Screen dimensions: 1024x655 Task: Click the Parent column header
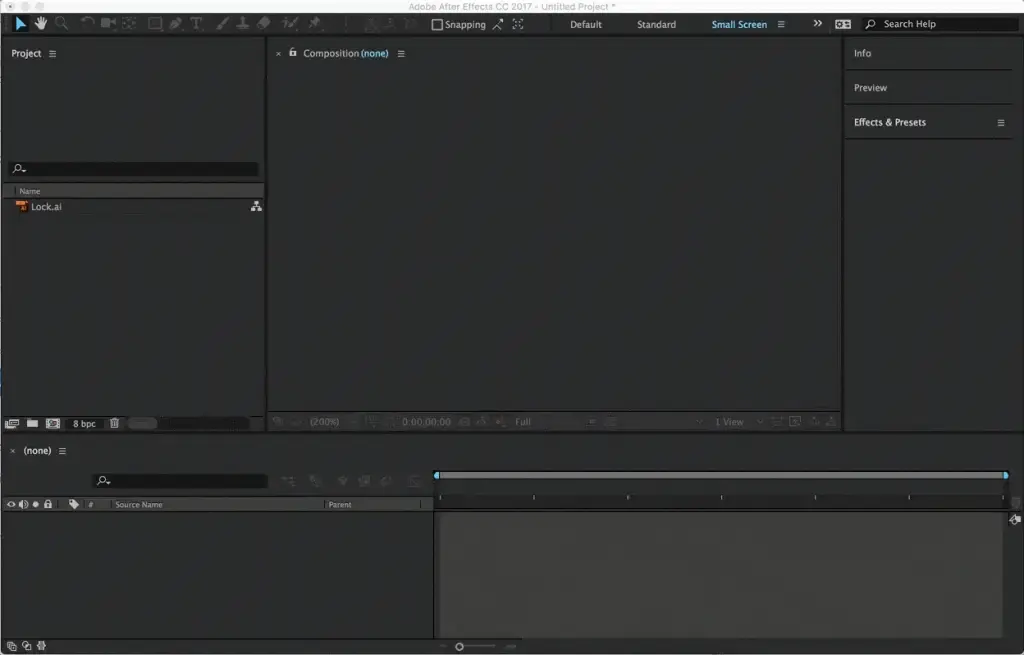pyautogui.click(x=340, y=505)
